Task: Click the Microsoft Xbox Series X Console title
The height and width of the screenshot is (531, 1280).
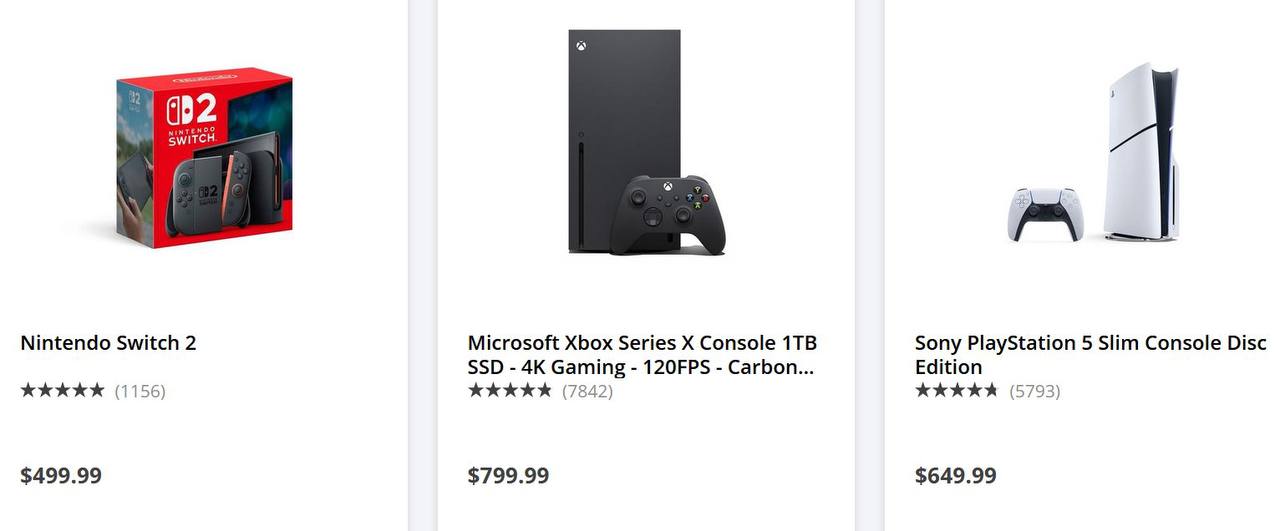Action: (x=642, y=355)
